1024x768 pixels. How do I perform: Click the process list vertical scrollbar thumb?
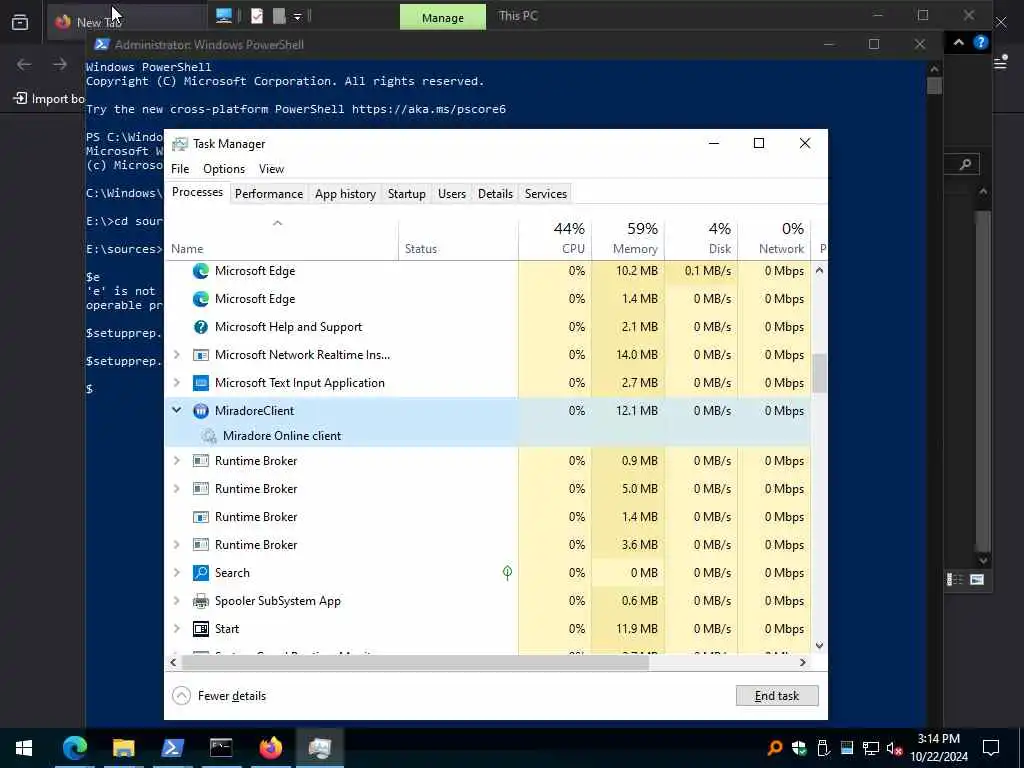(x=819, y=374)
